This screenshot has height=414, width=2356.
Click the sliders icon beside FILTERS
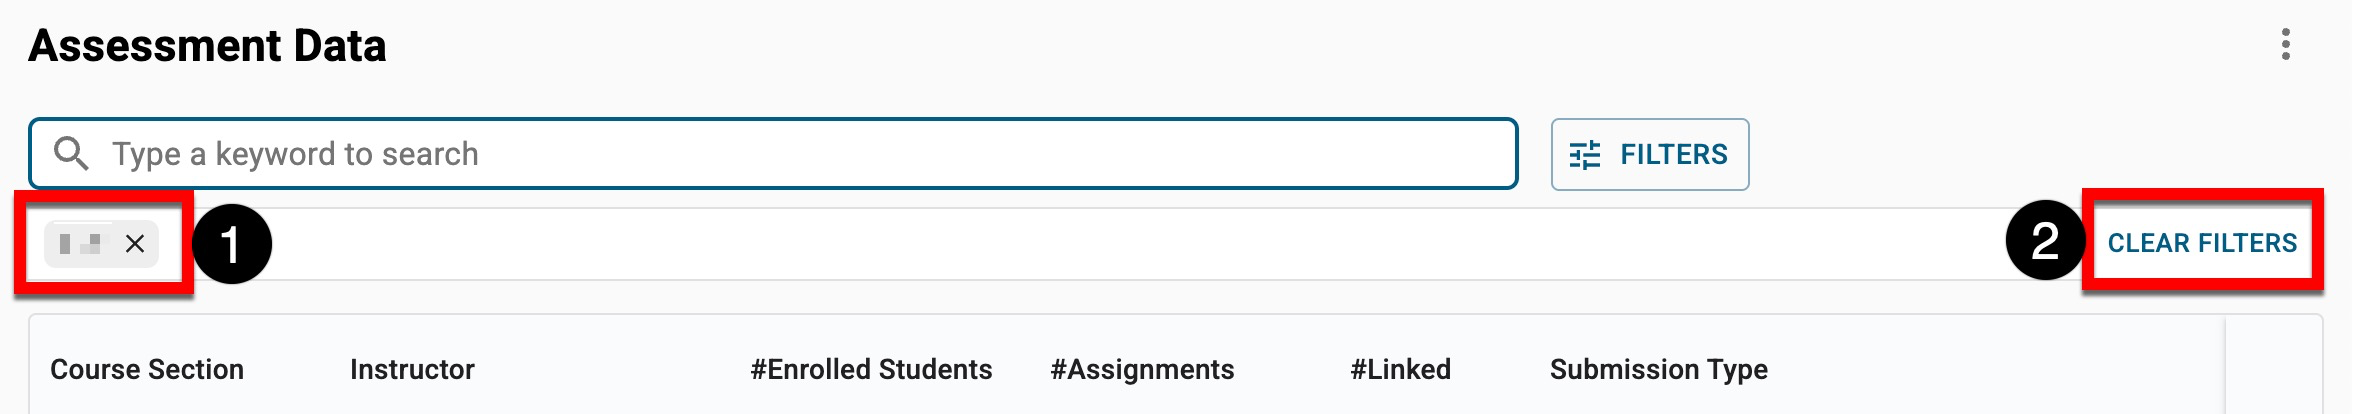pos(1585,155)
